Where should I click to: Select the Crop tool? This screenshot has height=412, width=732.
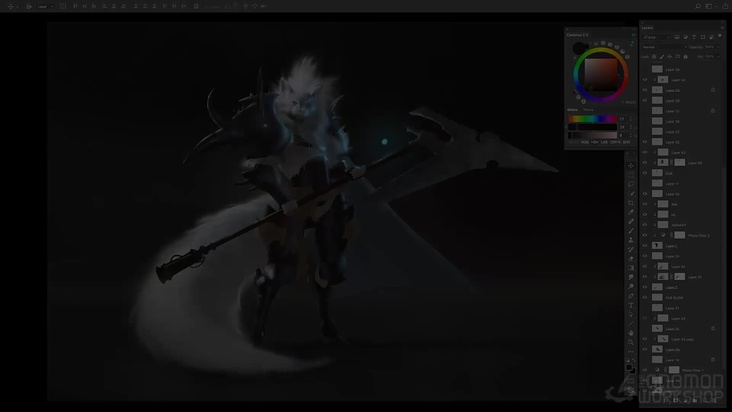631,203
